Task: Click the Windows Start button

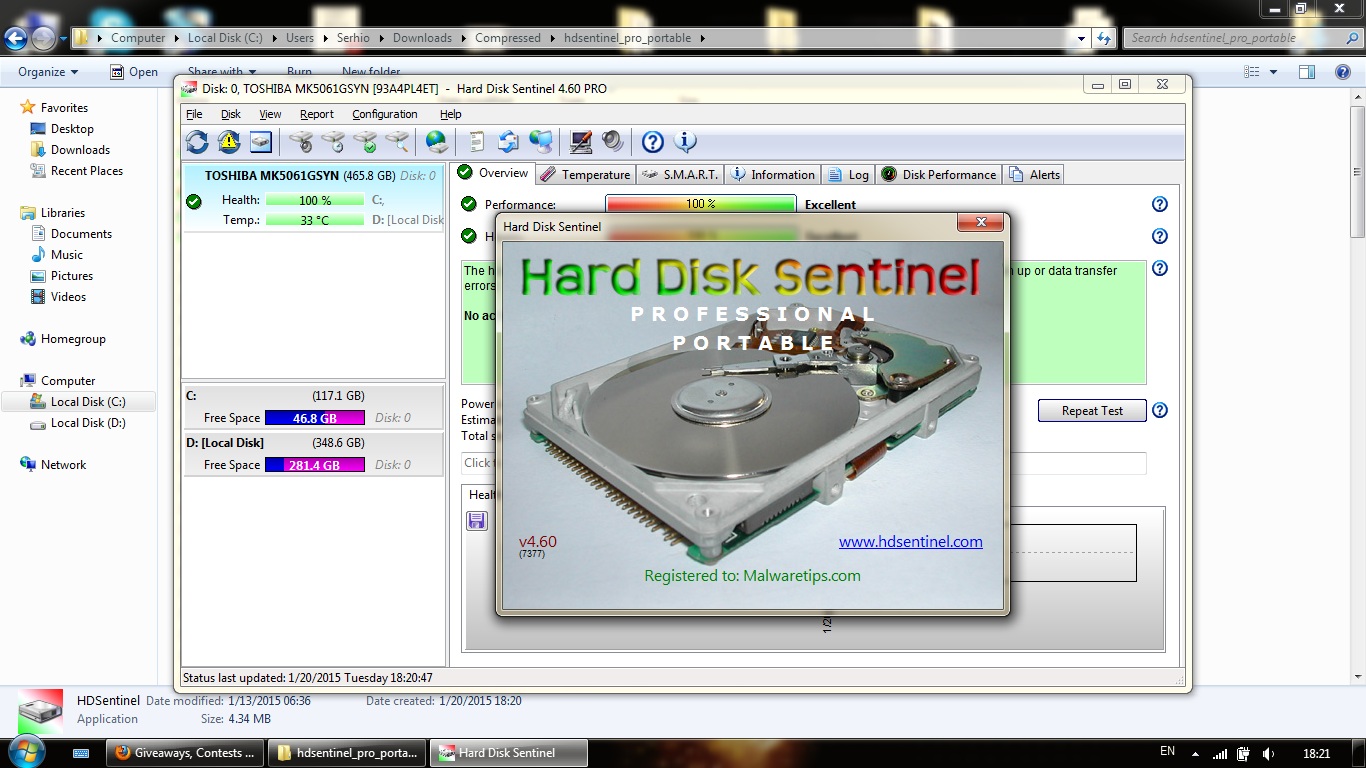Action: [x=27, y=752]
